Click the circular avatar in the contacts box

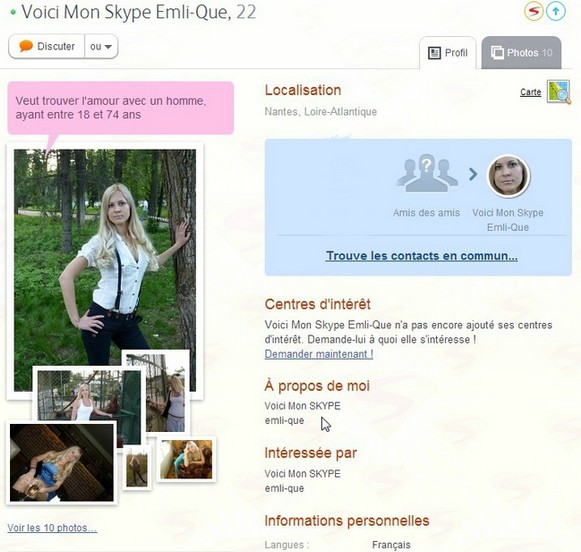tap(508, 176)
